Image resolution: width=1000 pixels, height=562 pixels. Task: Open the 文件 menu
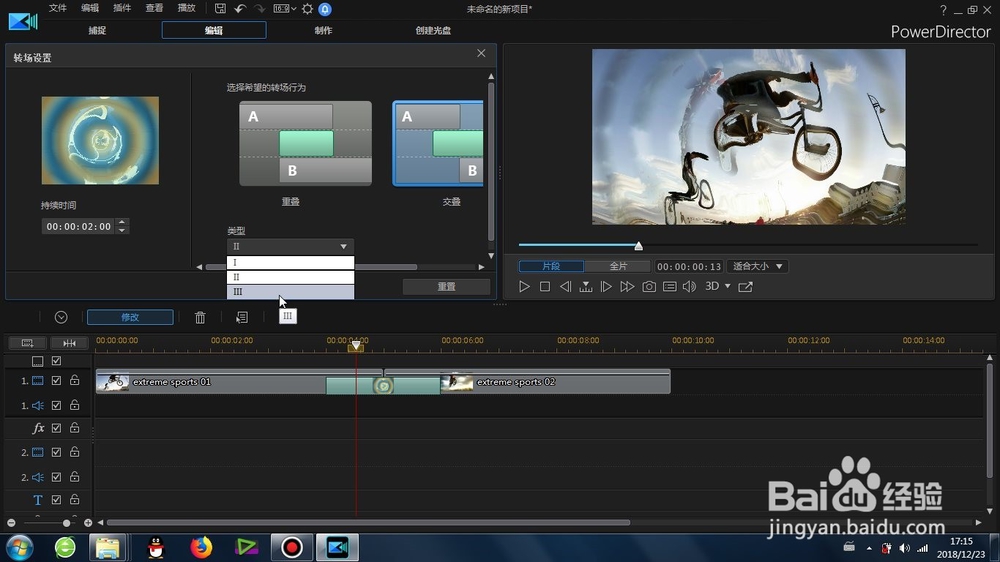point(57,8)
